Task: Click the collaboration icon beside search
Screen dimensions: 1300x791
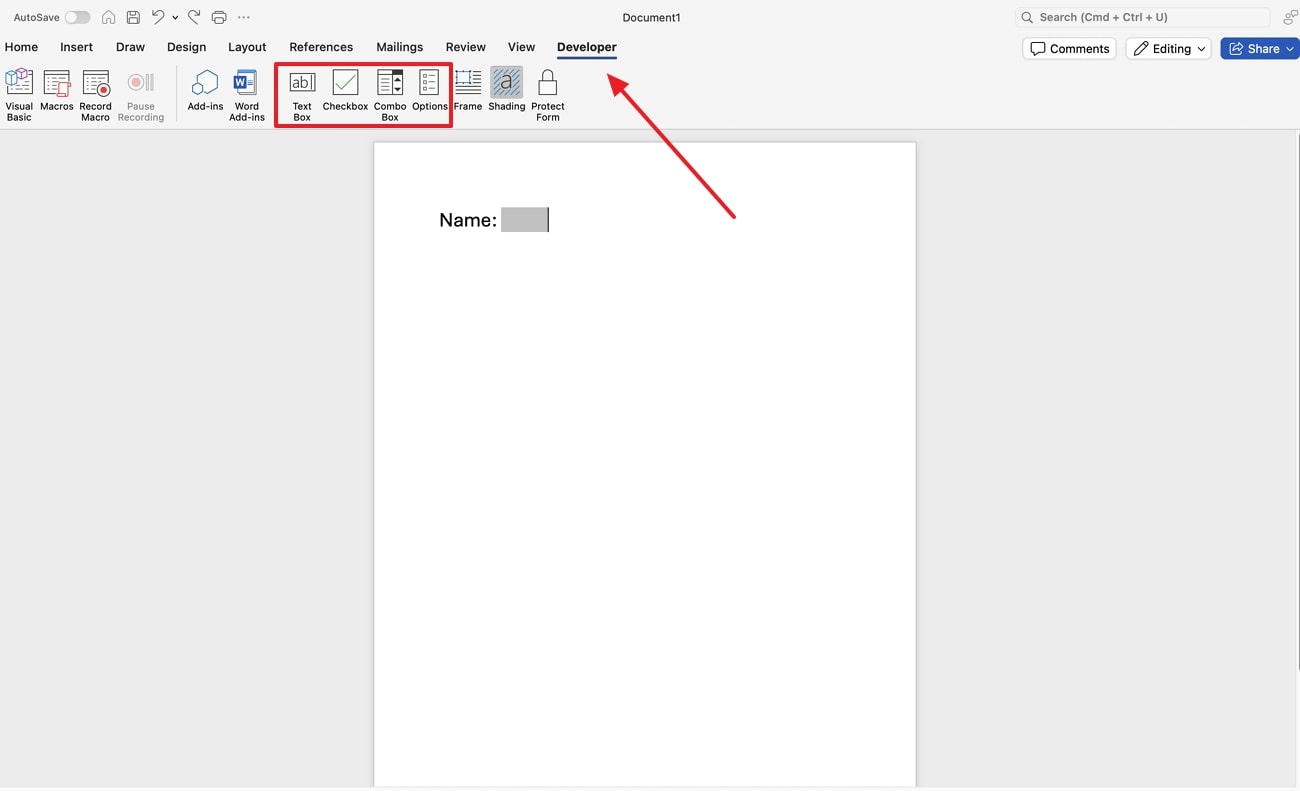Action: pos(1290,17)
